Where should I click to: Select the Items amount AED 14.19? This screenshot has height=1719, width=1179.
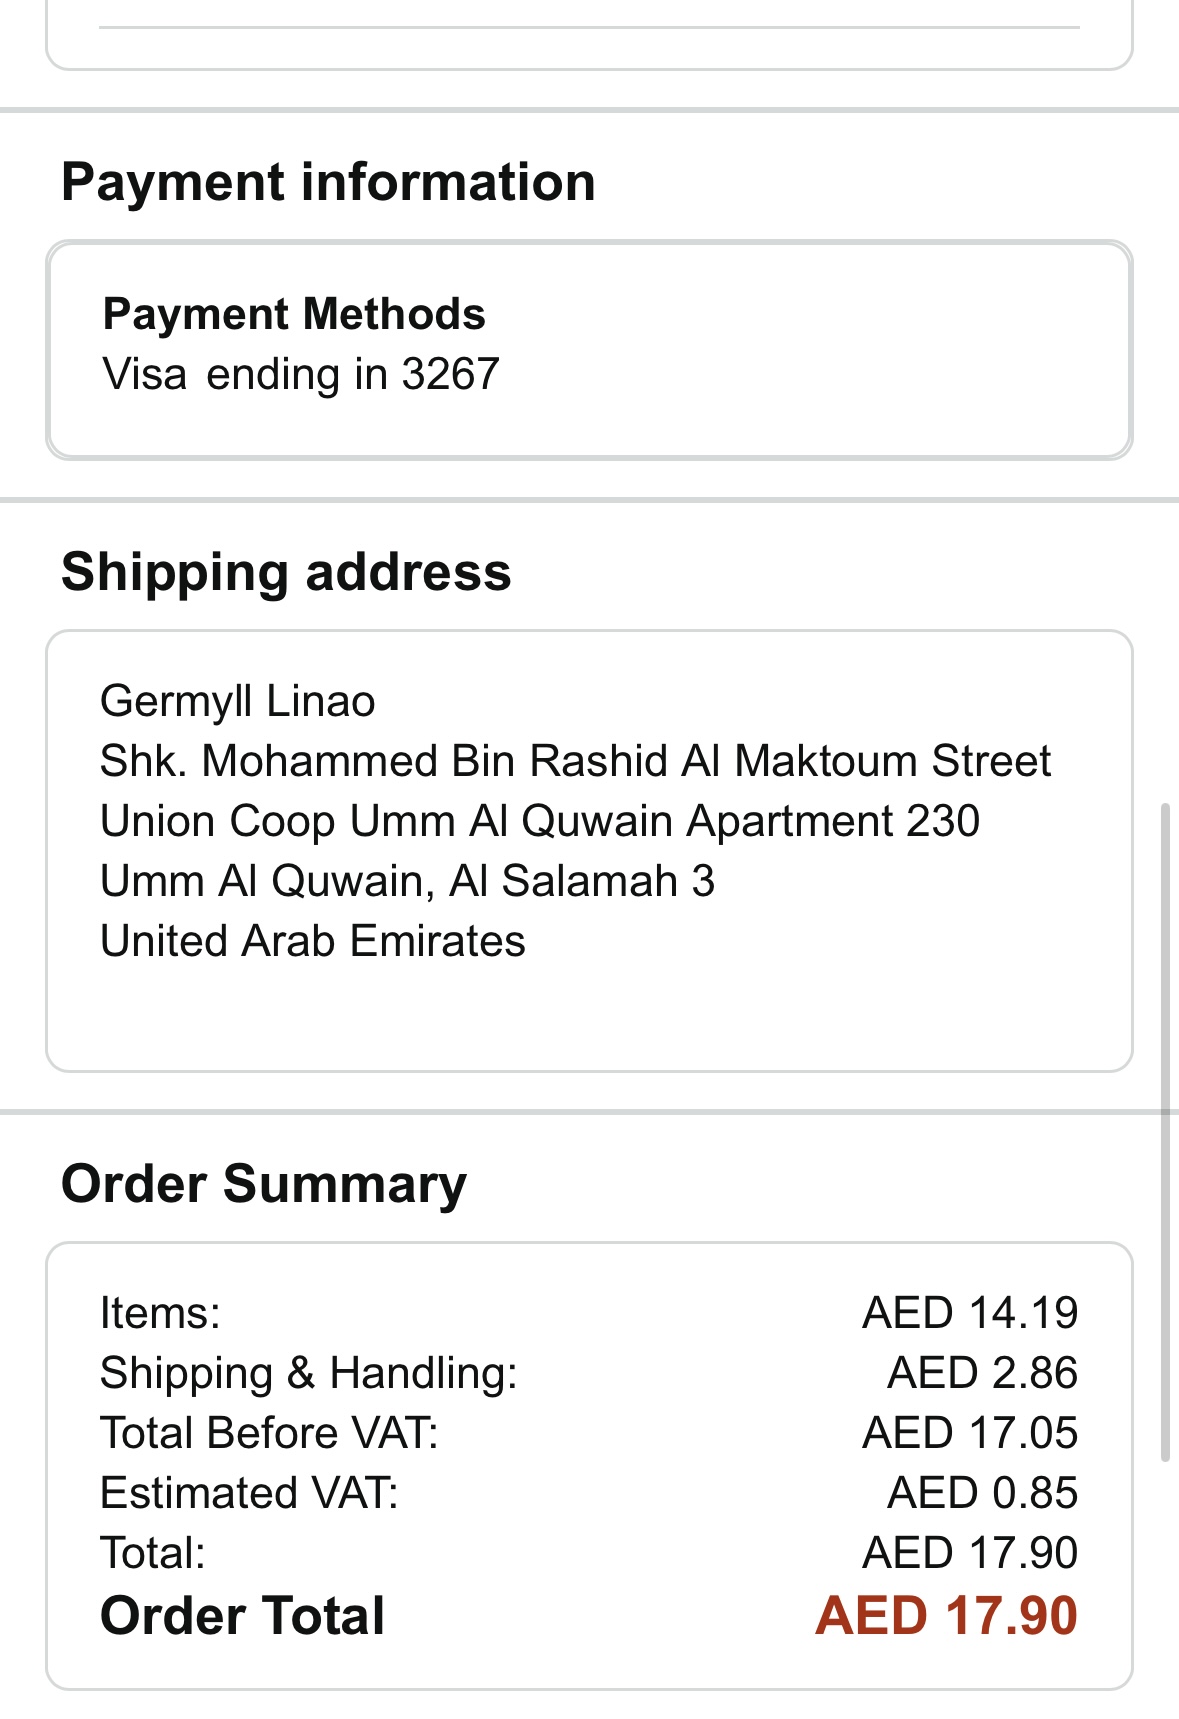(x=970, y=1313)
